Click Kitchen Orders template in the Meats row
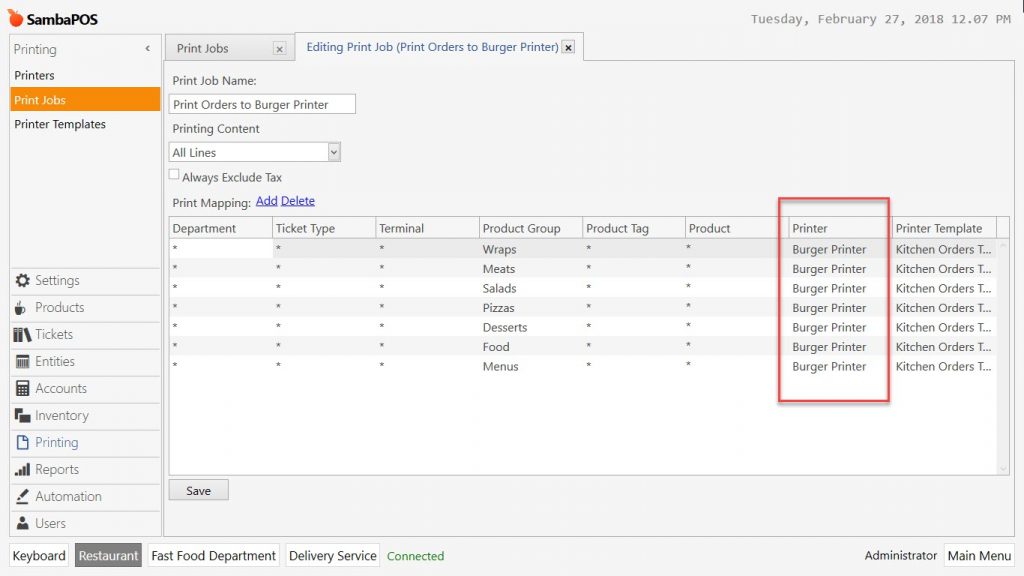Viewport: 1024px width, 576px height. (x=944, y=269)
